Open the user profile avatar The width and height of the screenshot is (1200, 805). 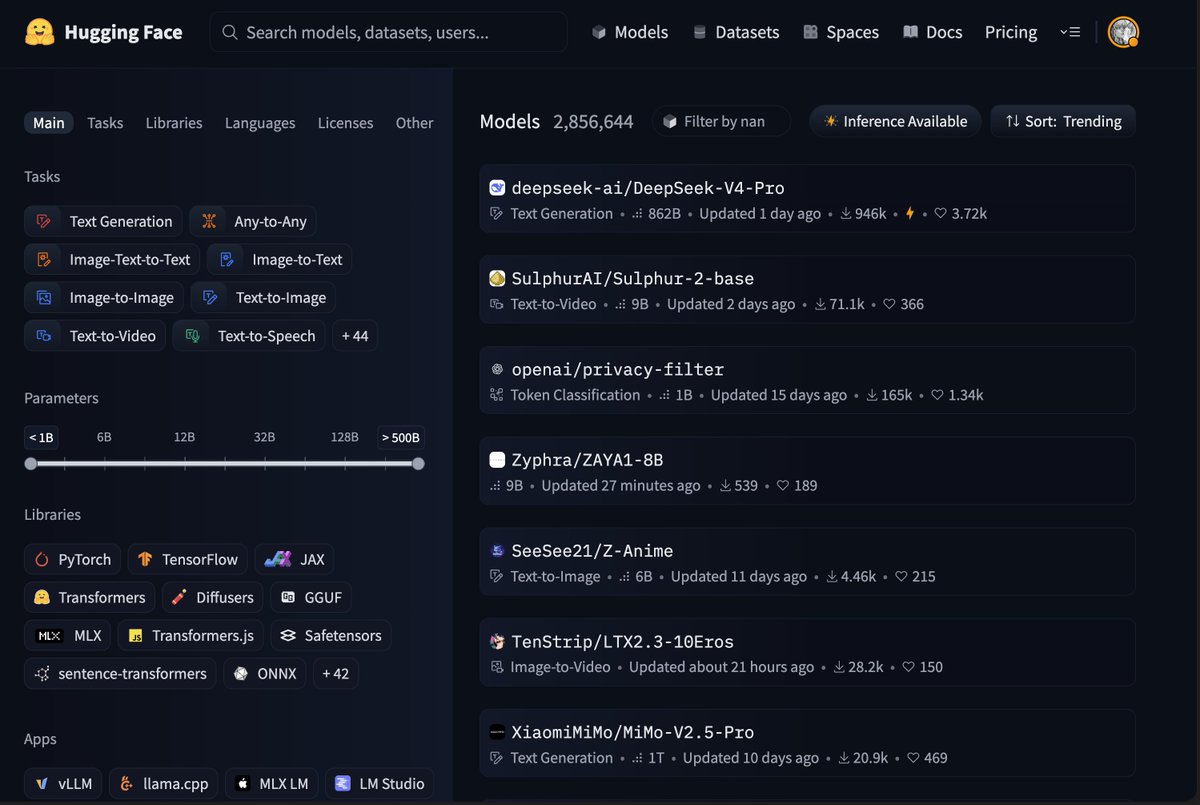click(1123, 32)
